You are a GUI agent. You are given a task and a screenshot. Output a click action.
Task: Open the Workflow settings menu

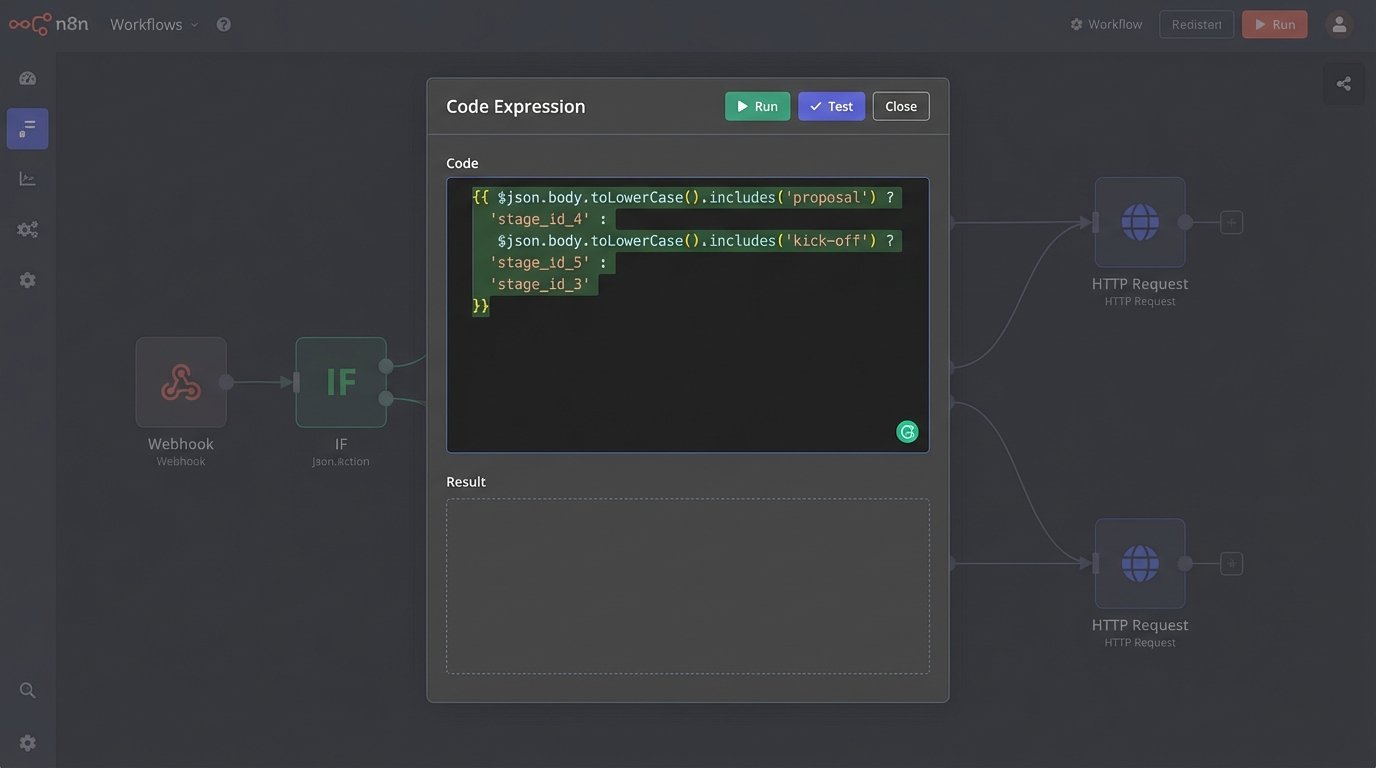[1106, 24]
